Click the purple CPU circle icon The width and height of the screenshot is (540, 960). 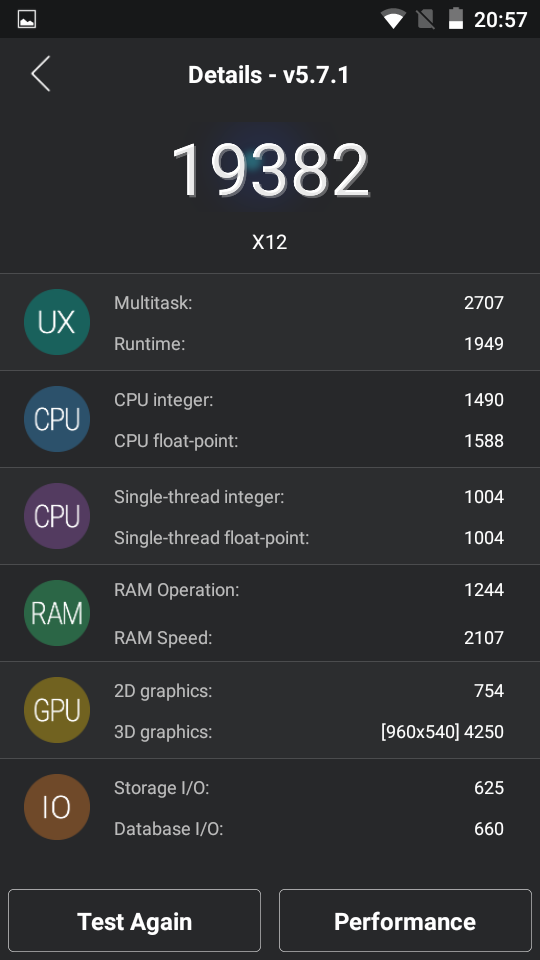coord(57,516)
